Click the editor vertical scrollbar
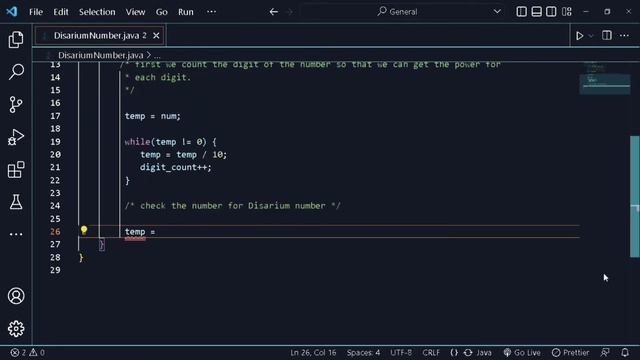Screen dimensions: 640x360 point(635,196)
